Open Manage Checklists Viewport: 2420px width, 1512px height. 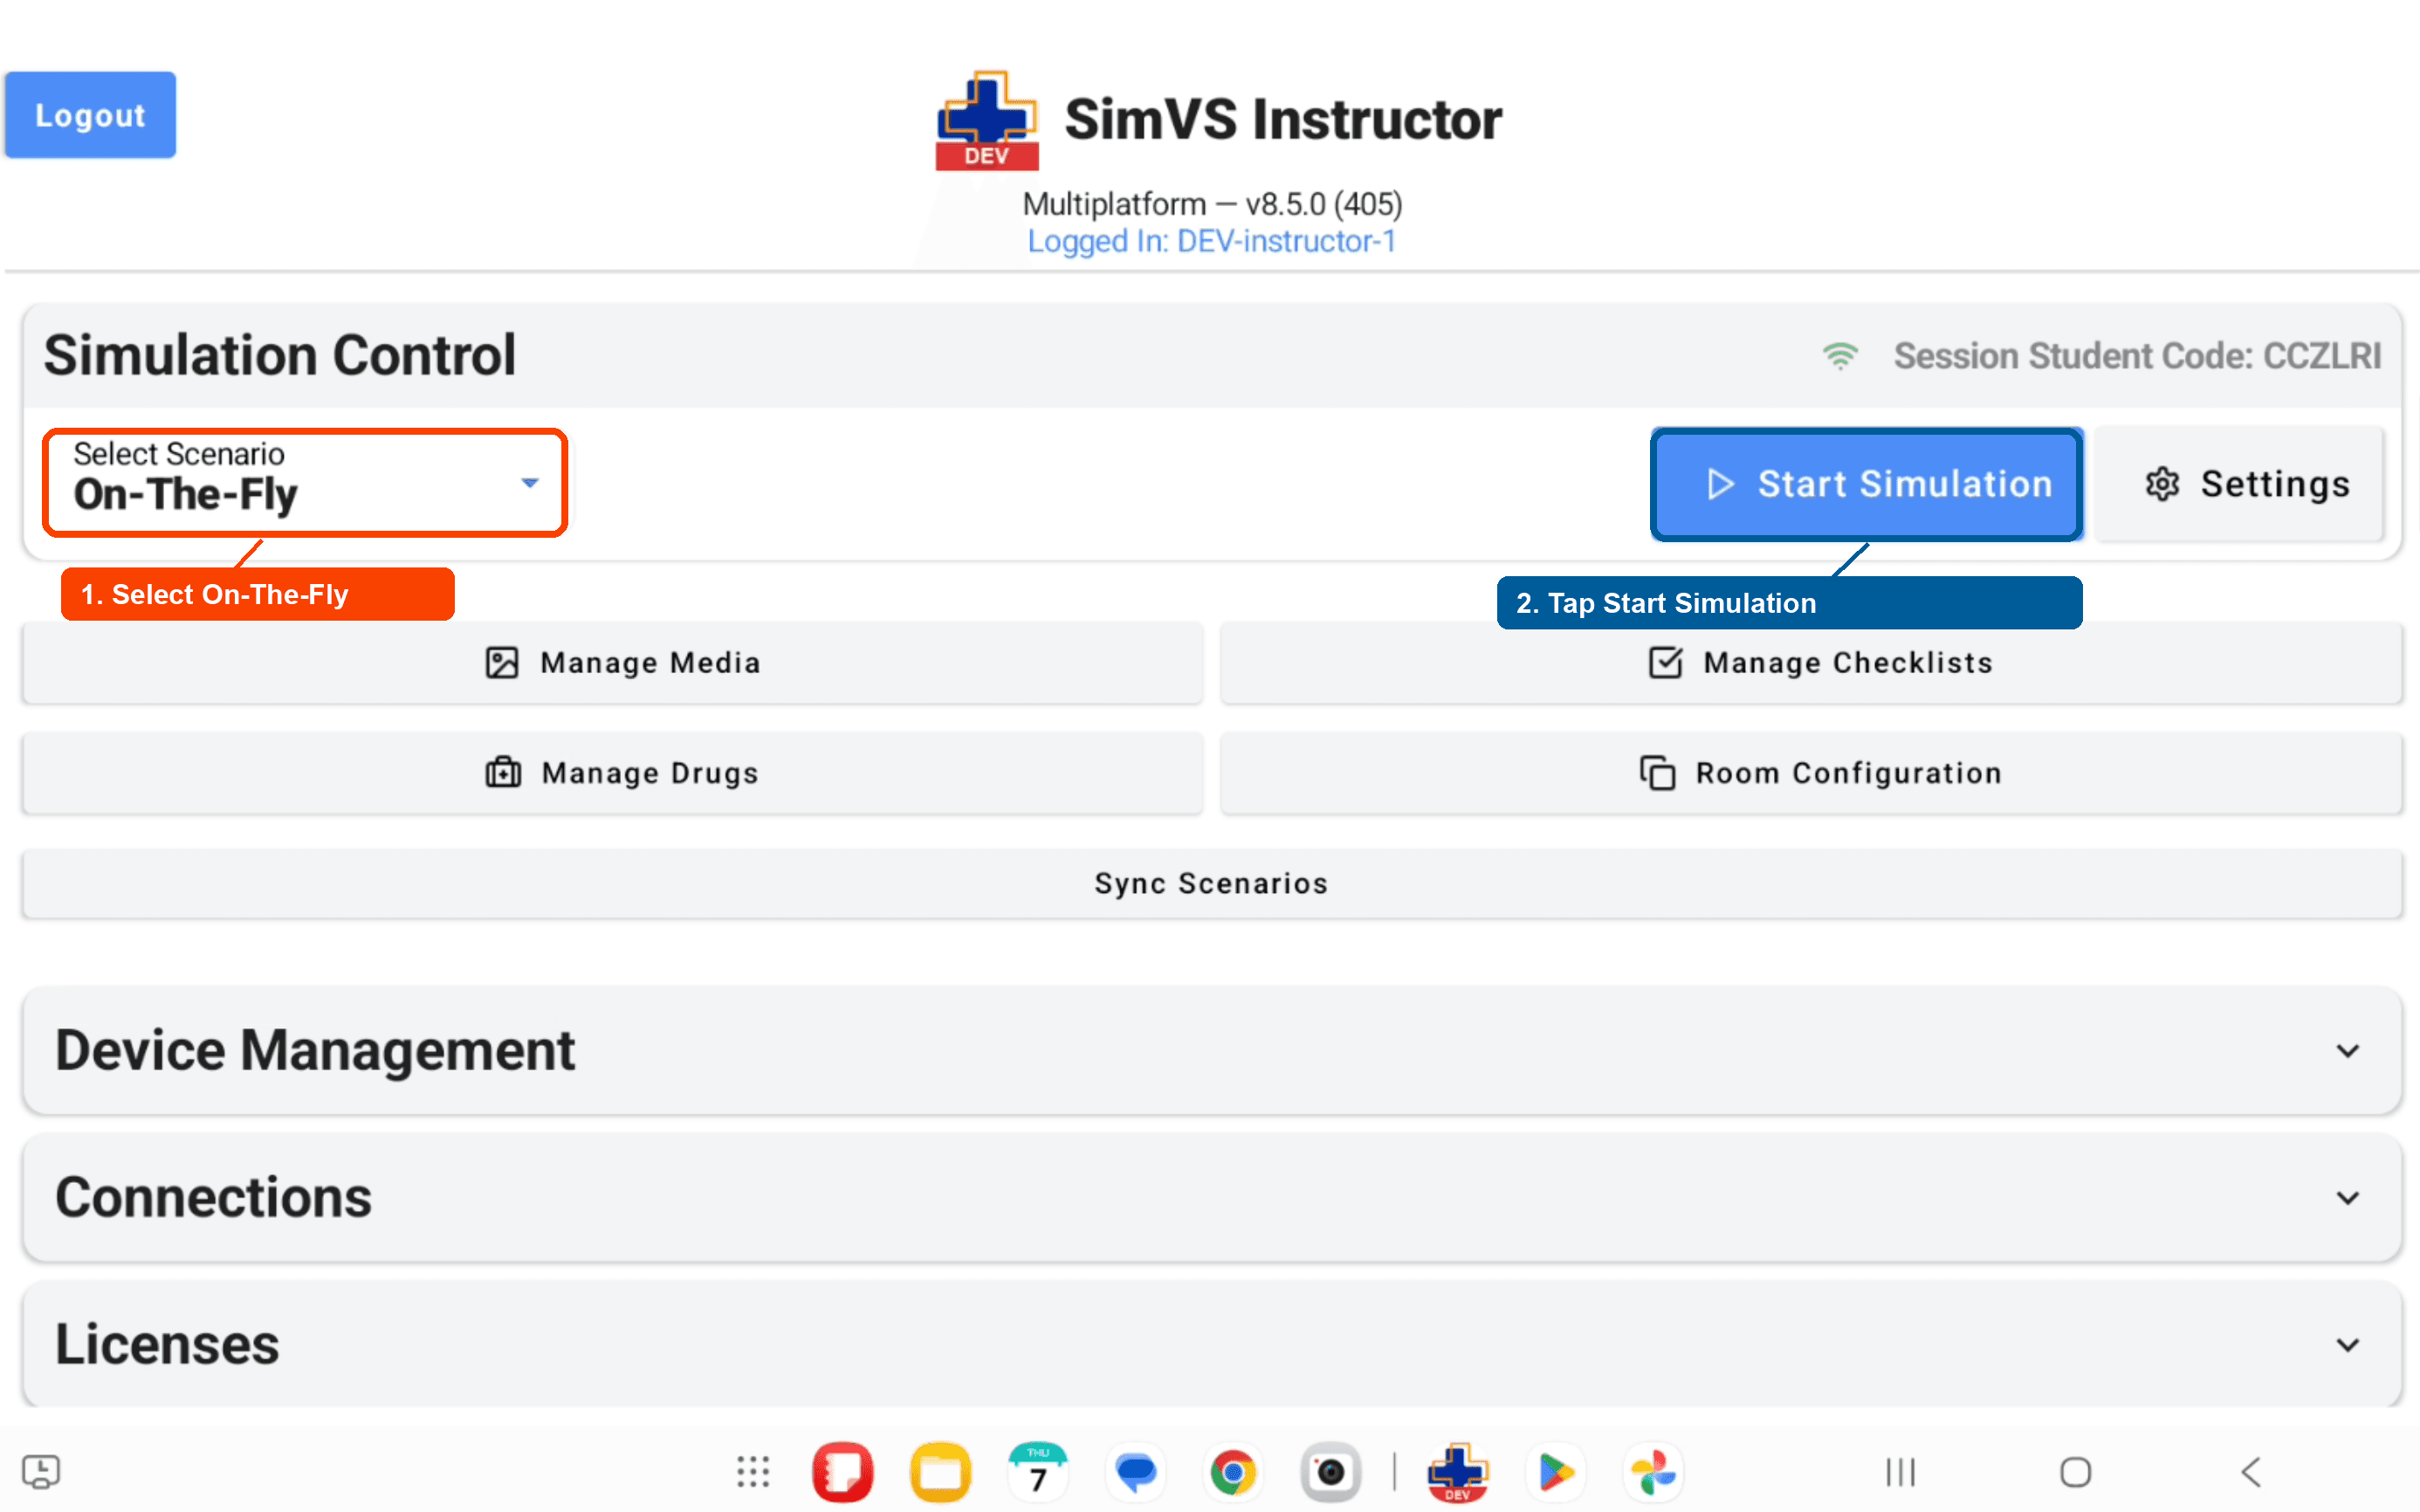[x=1811, y=663]
